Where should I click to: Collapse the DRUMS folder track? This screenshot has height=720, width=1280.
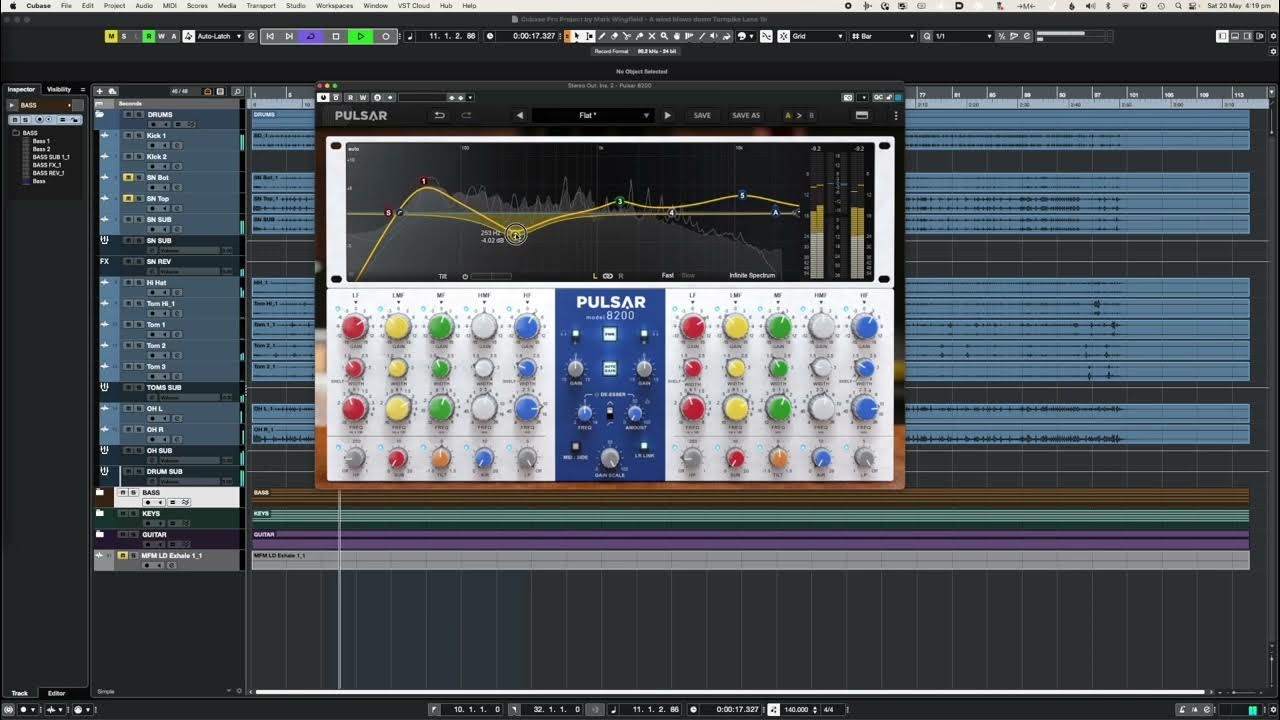100,115
